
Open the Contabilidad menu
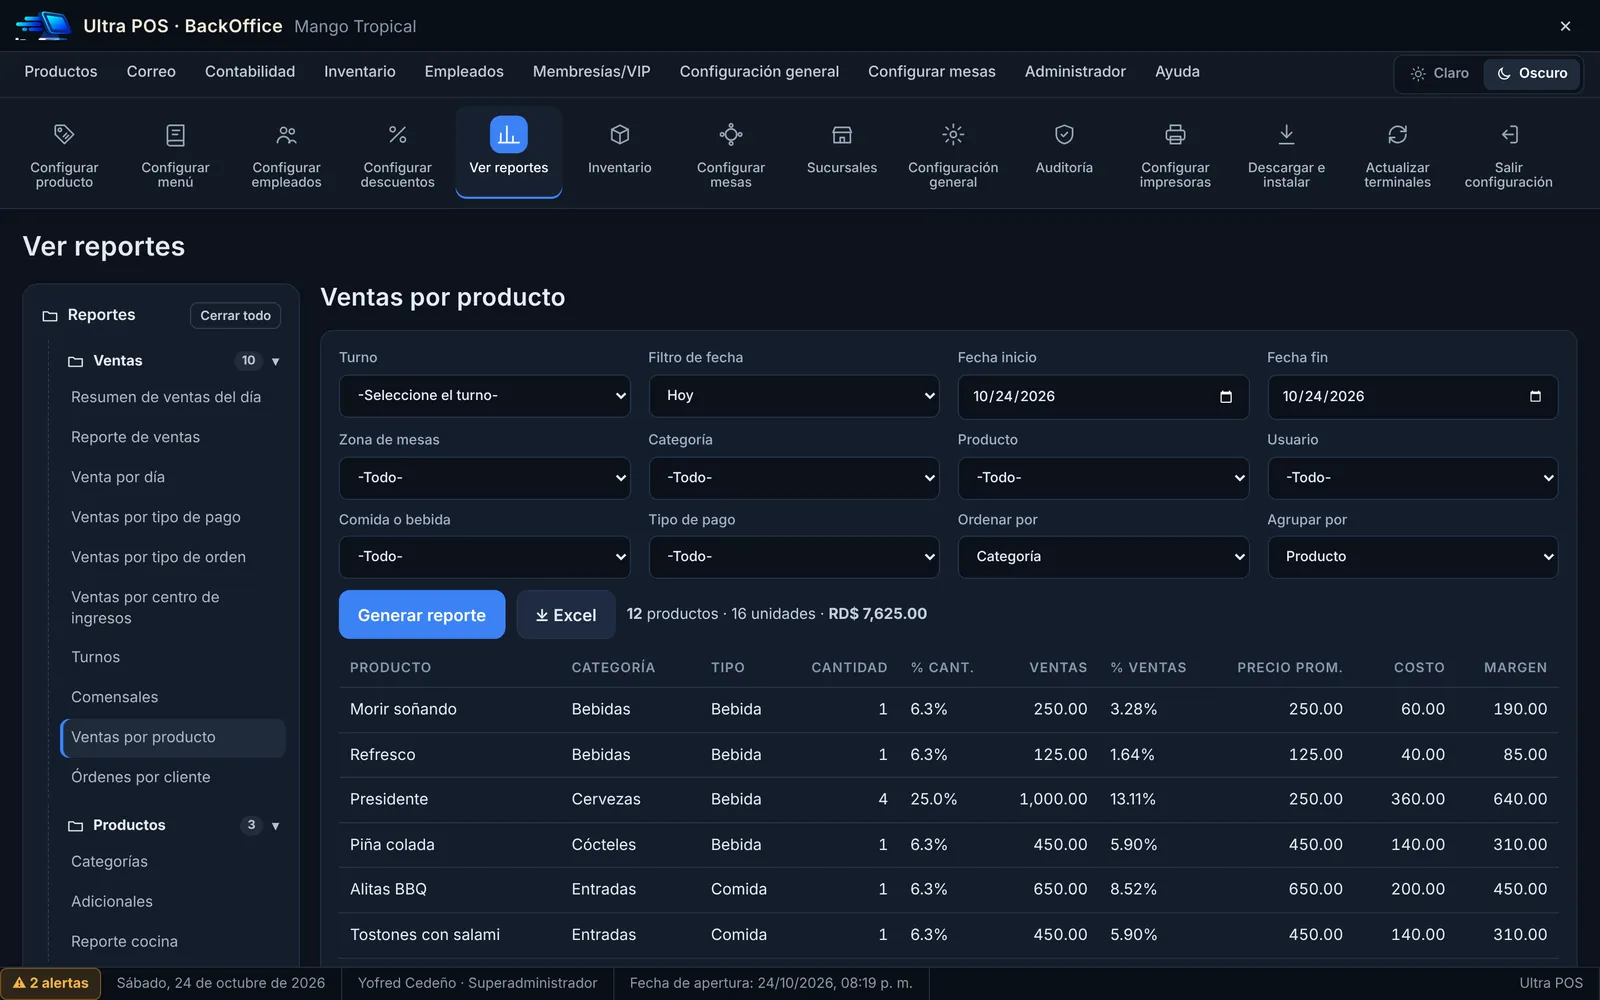point(250,72)
